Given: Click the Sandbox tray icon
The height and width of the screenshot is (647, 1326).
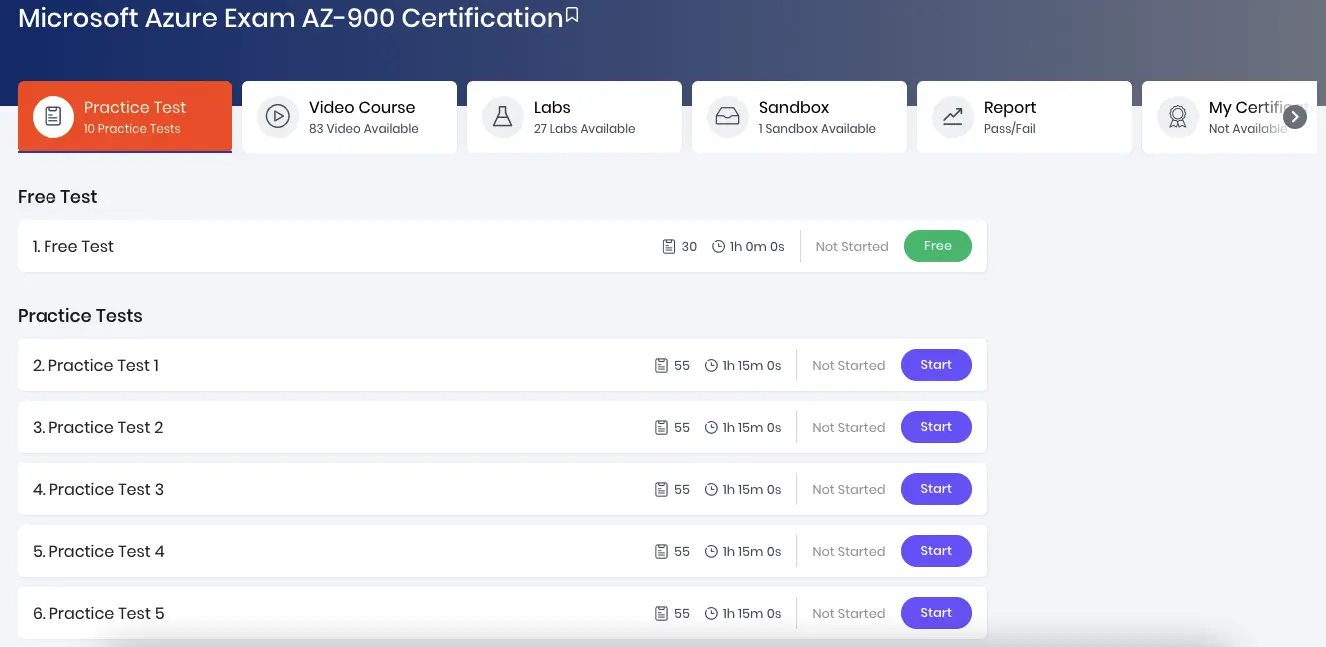Looking at the screenshot, I should pyautogui.click(x=728, y=117).
